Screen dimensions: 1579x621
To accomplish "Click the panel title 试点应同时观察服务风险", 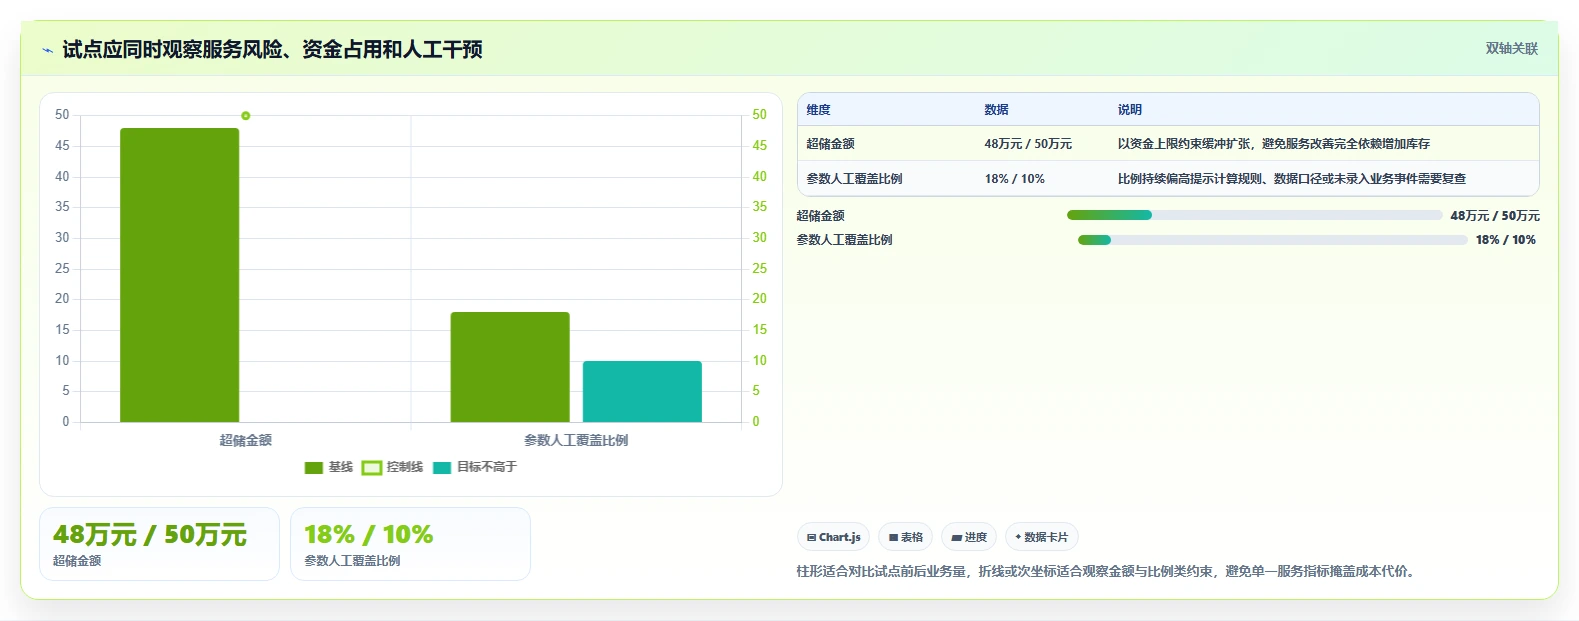I will click(272, 50).
